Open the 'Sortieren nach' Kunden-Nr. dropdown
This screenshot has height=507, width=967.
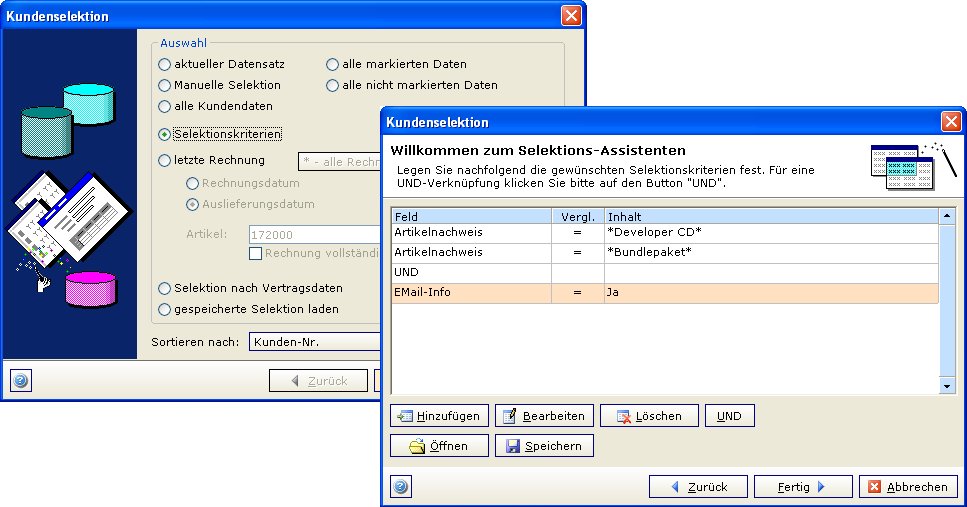[x=315, y=342]
